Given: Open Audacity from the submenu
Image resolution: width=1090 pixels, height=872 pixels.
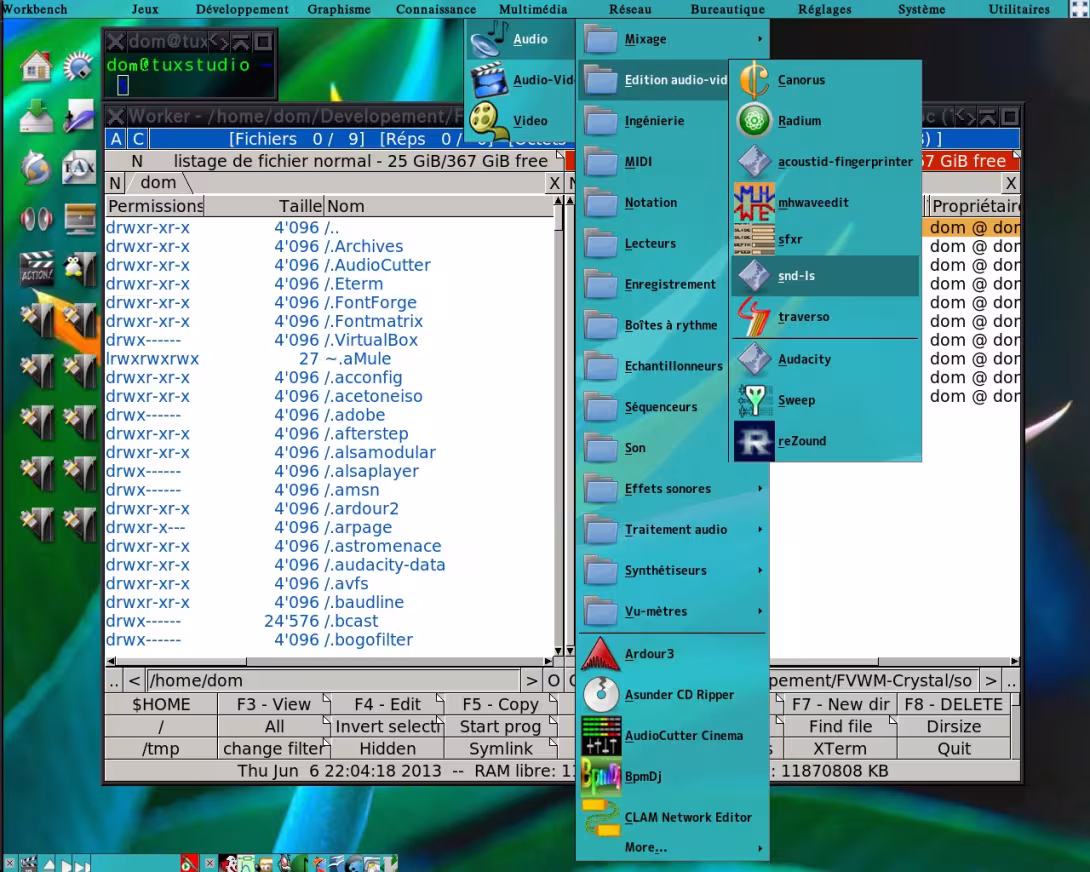Looking at the screenshot, I should (826, 360).
